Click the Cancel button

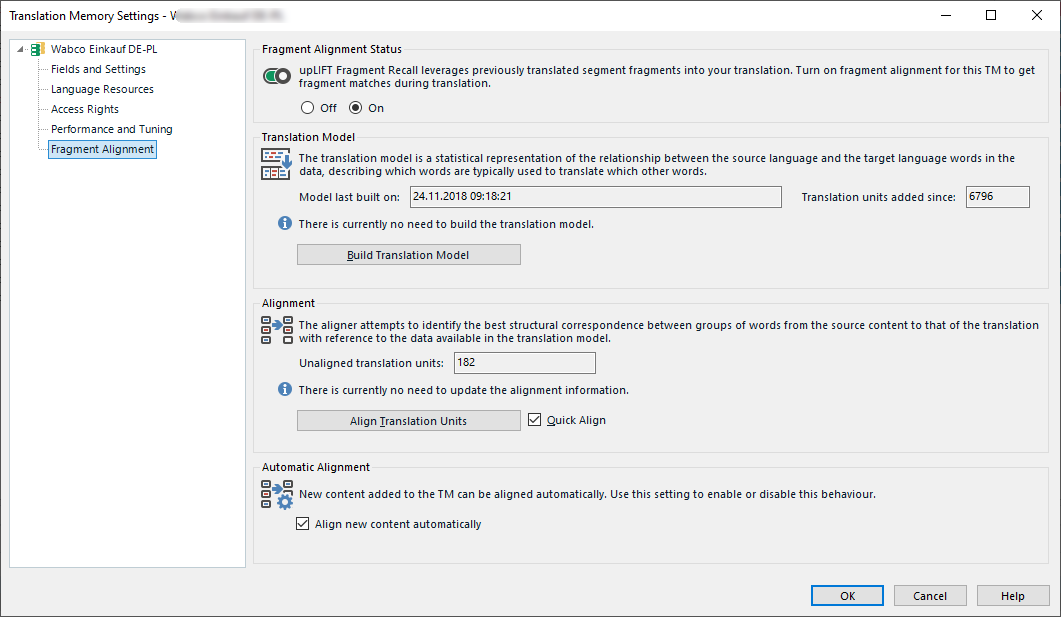[x=930, y=595]
